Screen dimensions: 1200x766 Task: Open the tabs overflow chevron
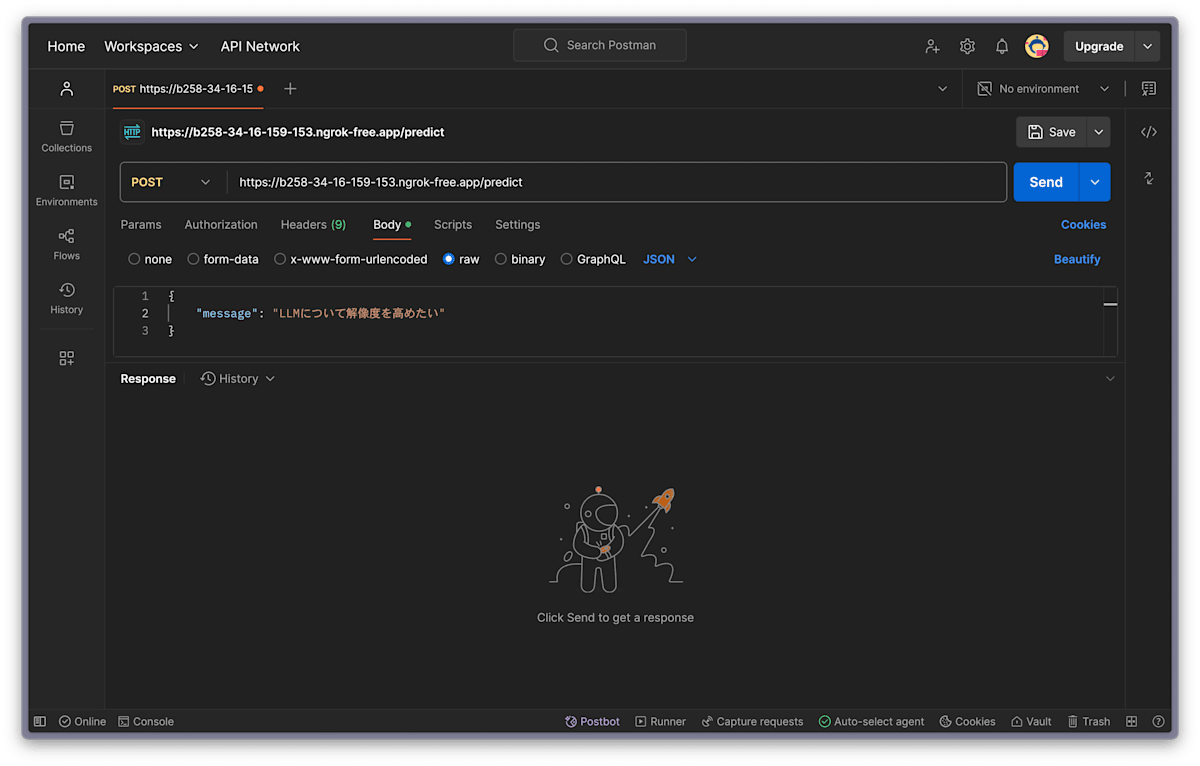[942, 89]
